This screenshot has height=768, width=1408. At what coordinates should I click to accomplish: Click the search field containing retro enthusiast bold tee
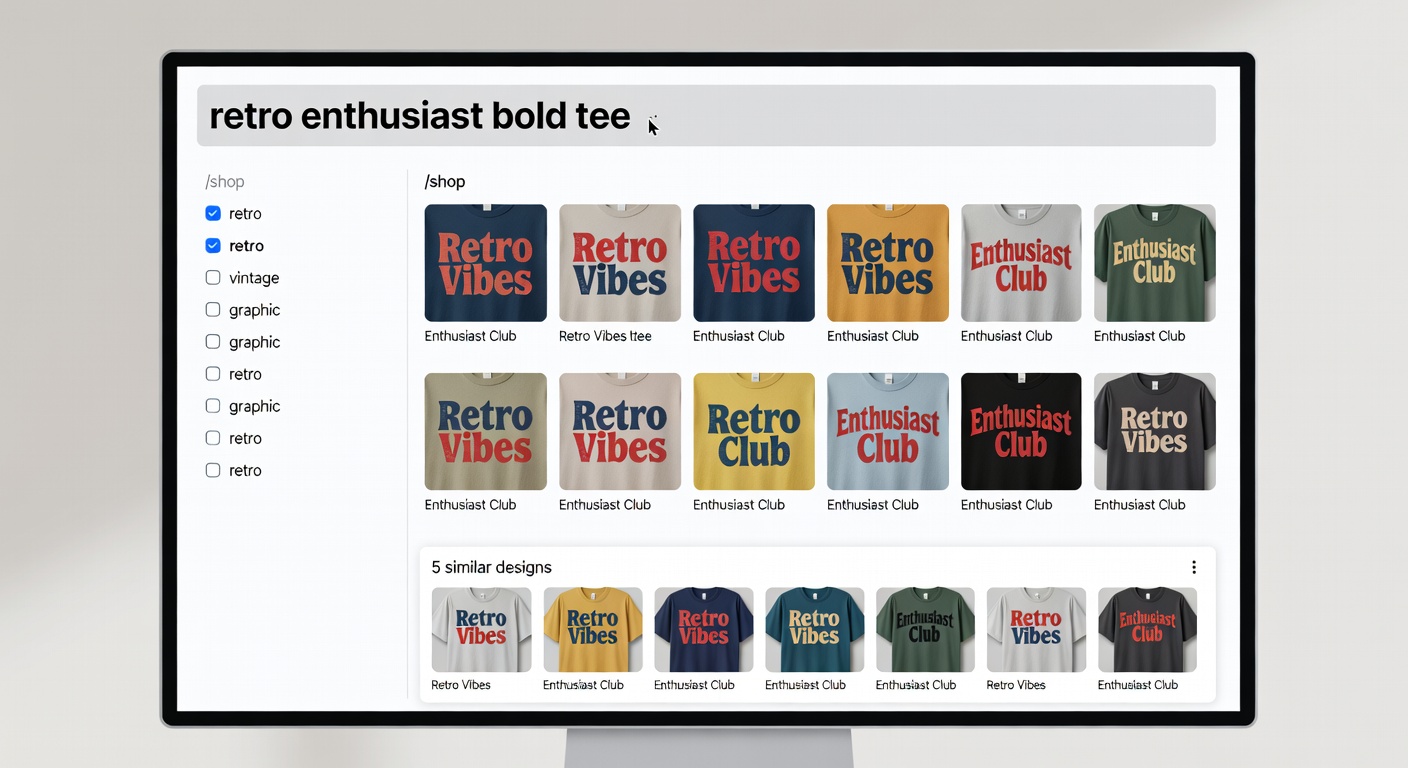click(x=706, y=116)
